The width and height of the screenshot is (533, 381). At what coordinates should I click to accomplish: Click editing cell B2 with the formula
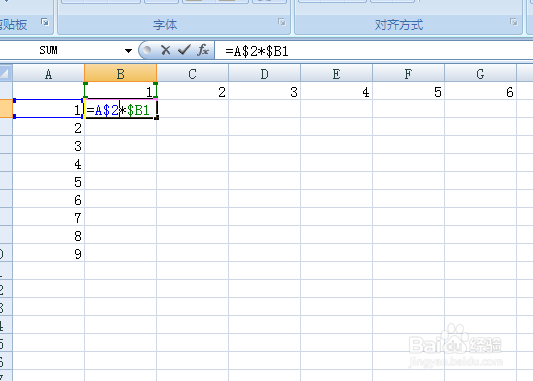(121, 109)
